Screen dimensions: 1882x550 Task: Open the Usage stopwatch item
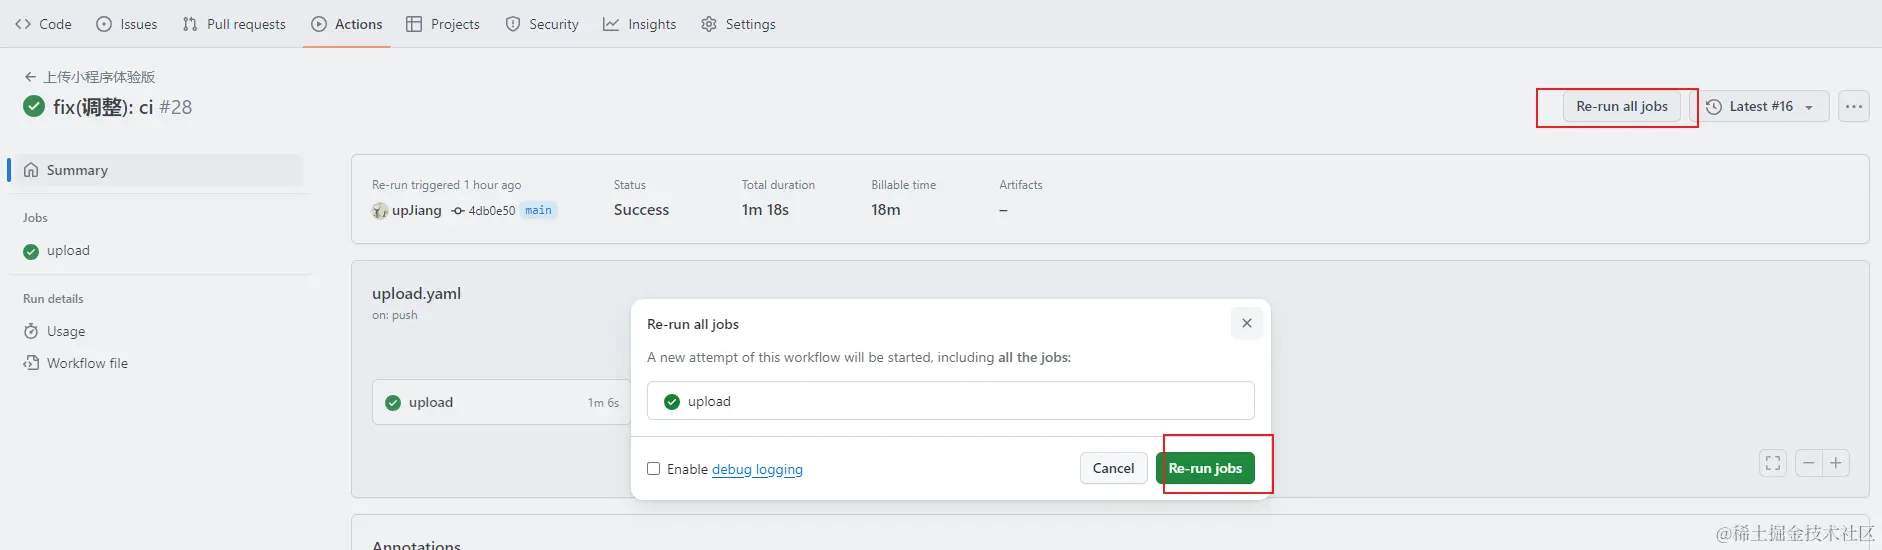65,331
